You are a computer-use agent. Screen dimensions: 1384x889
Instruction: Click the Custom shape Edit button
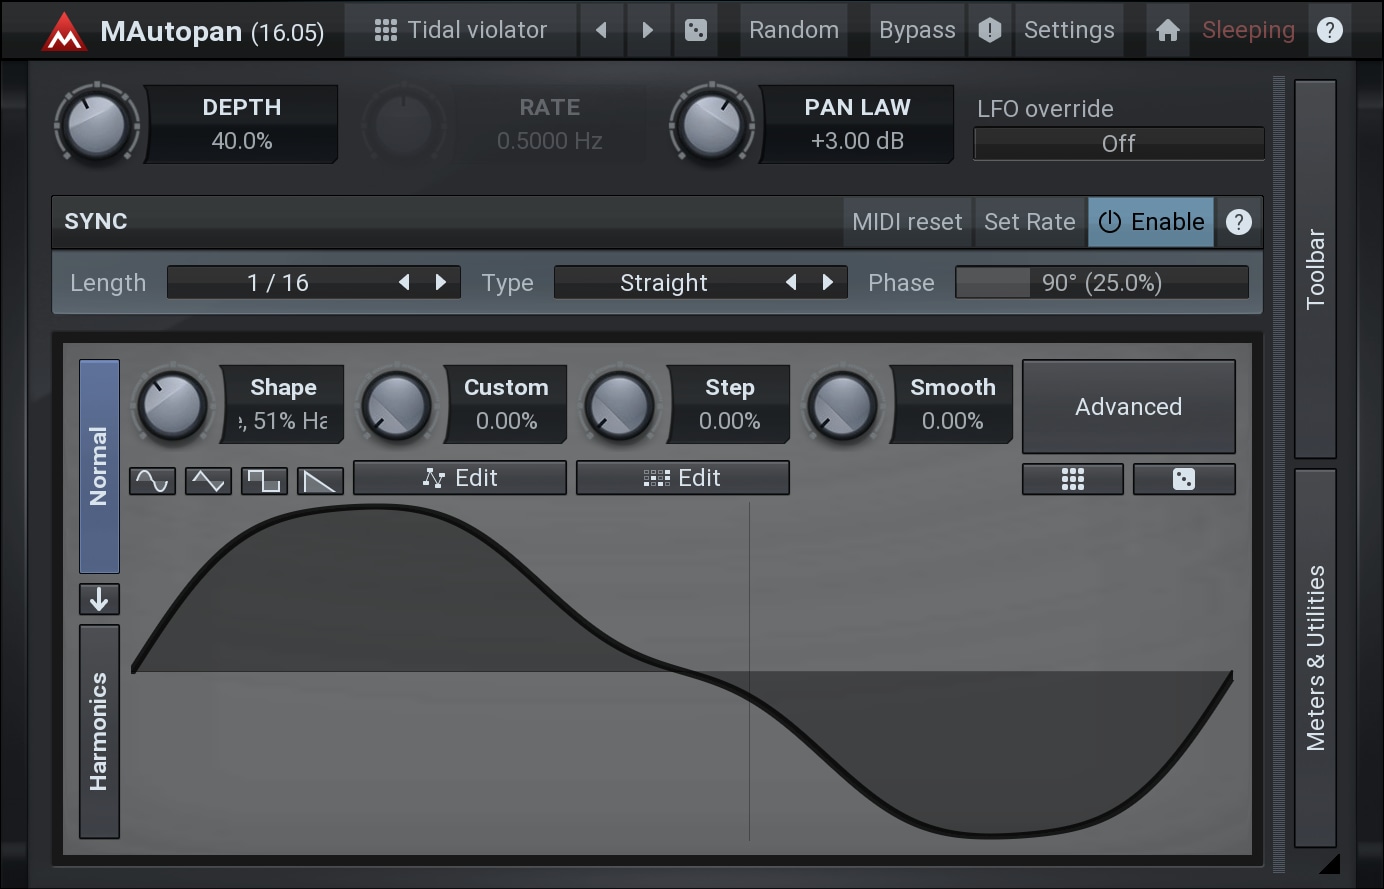[460, 478]
